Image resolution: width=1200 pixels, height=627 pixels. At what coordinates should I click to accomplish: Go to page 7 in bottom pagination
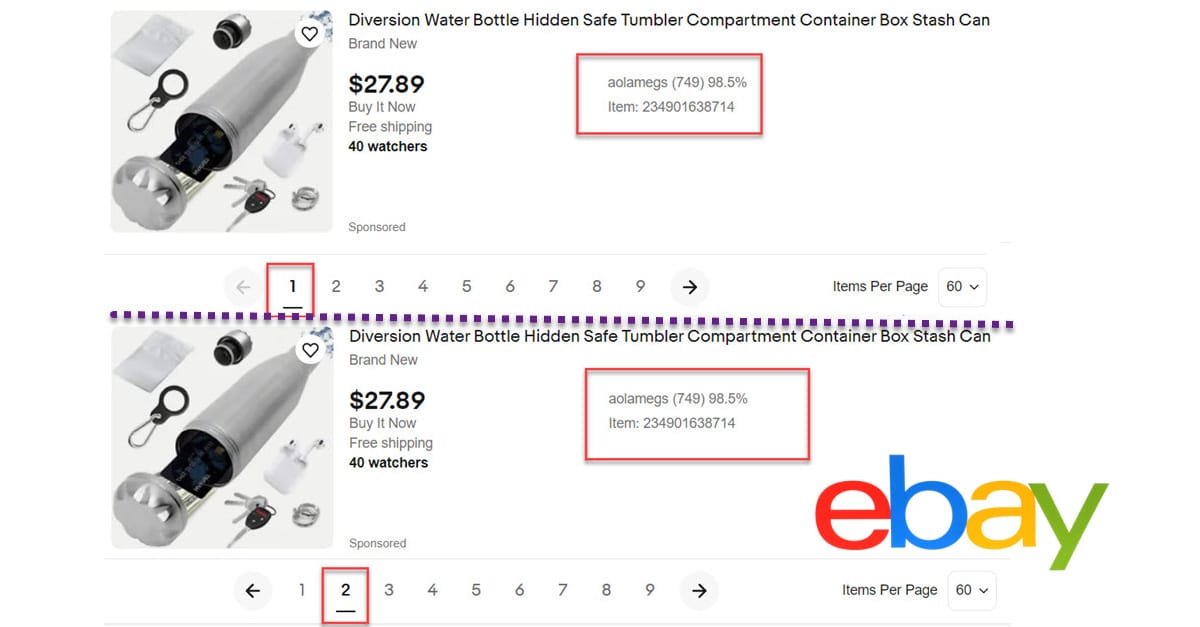[x=562, y=590]
